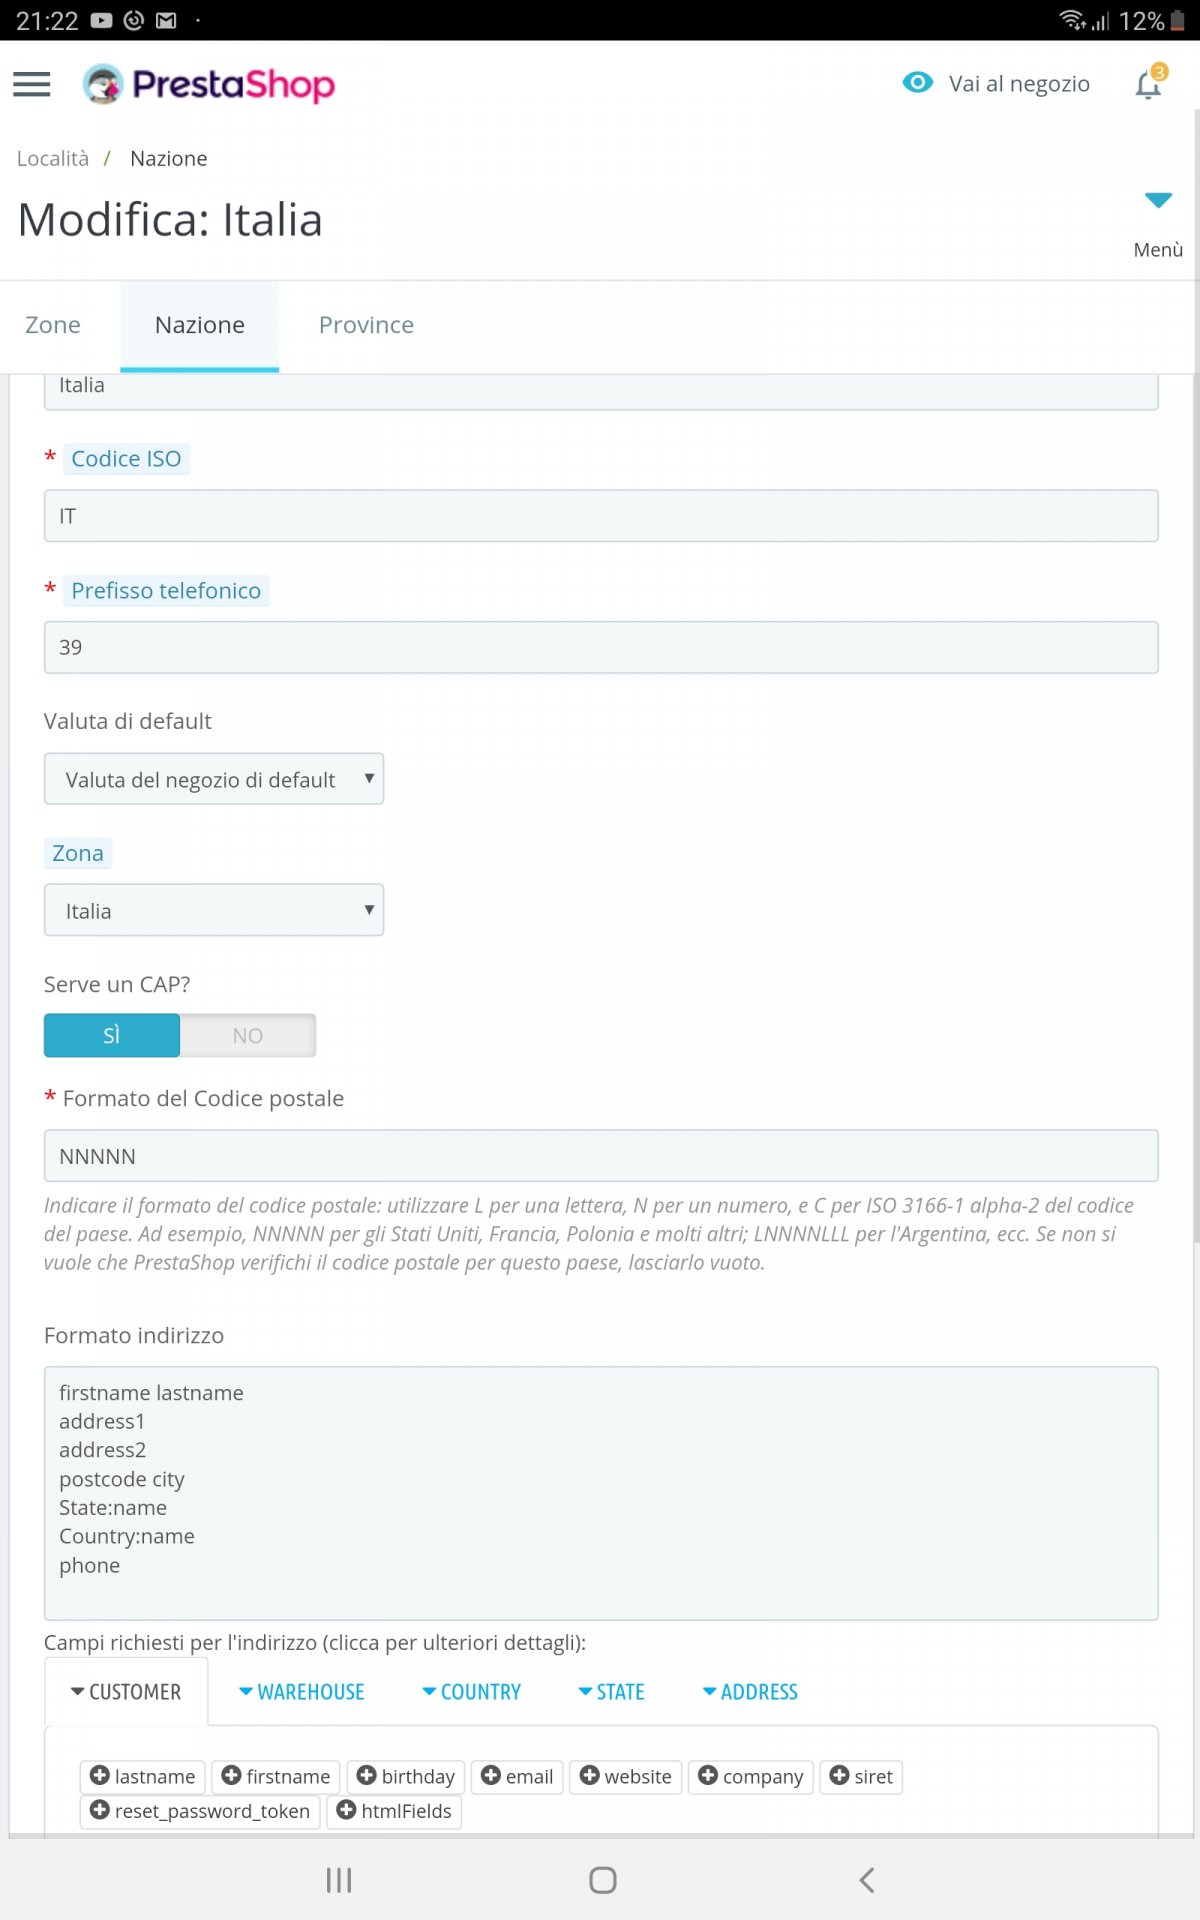Open the Valuta di default dropdown
Screen dimensions: 1200x1920
214,780
